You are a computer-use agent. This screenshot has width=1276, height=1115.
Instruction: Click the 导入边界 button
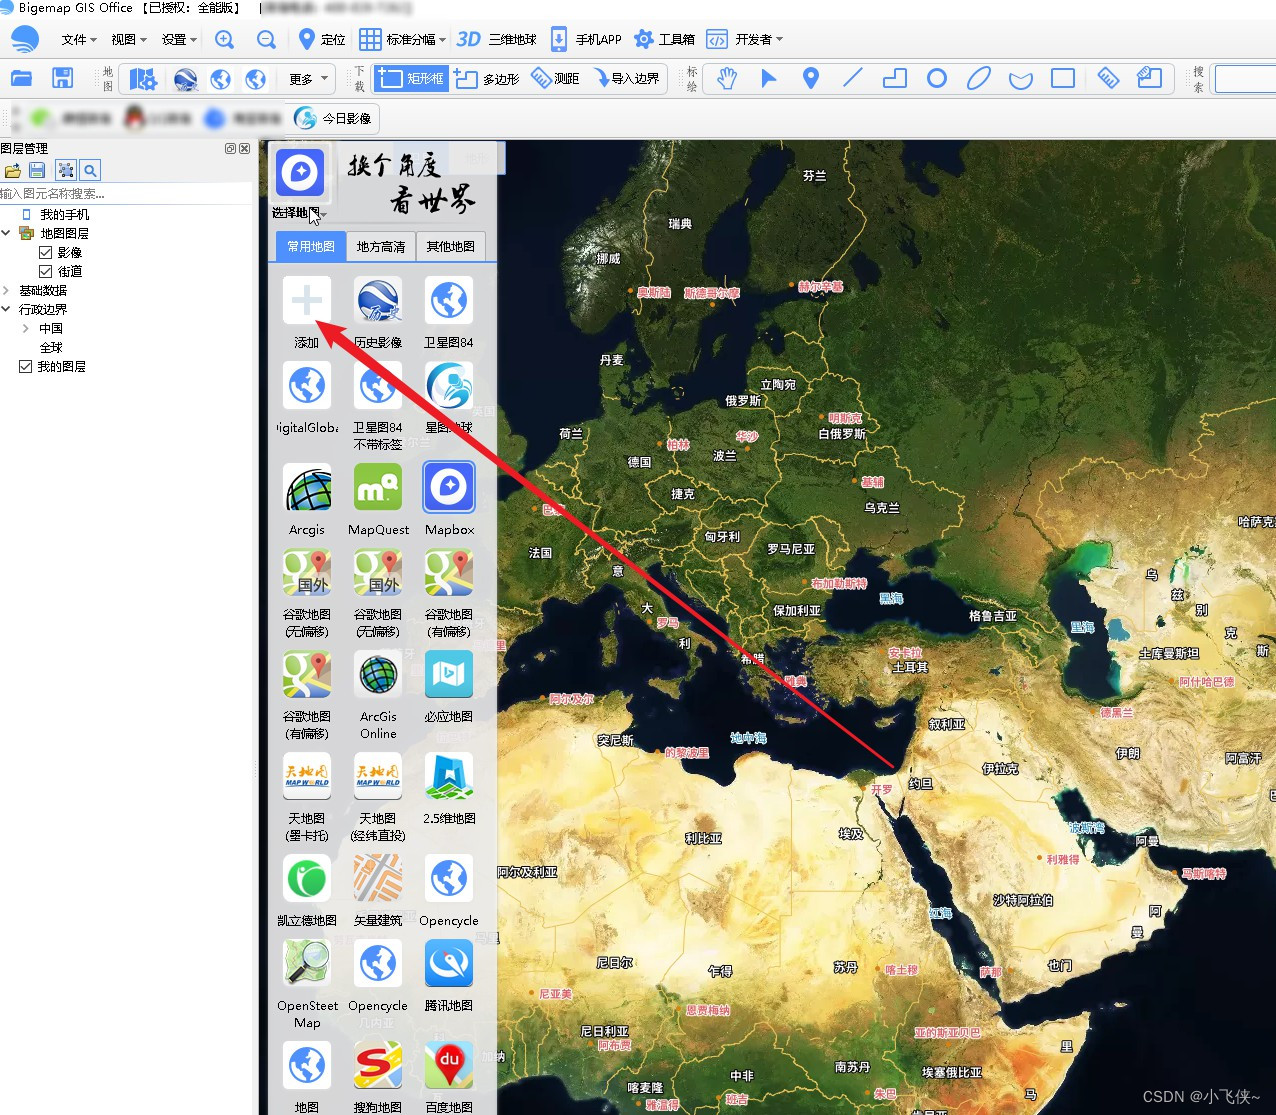(626, 78)
